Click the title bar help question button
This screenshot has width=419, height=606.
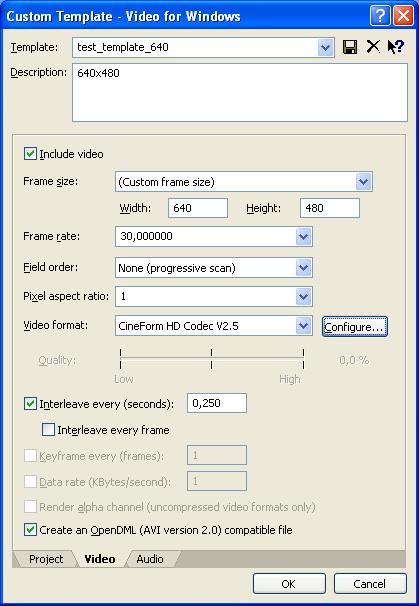pyautogui.click(x=380, y=16)
